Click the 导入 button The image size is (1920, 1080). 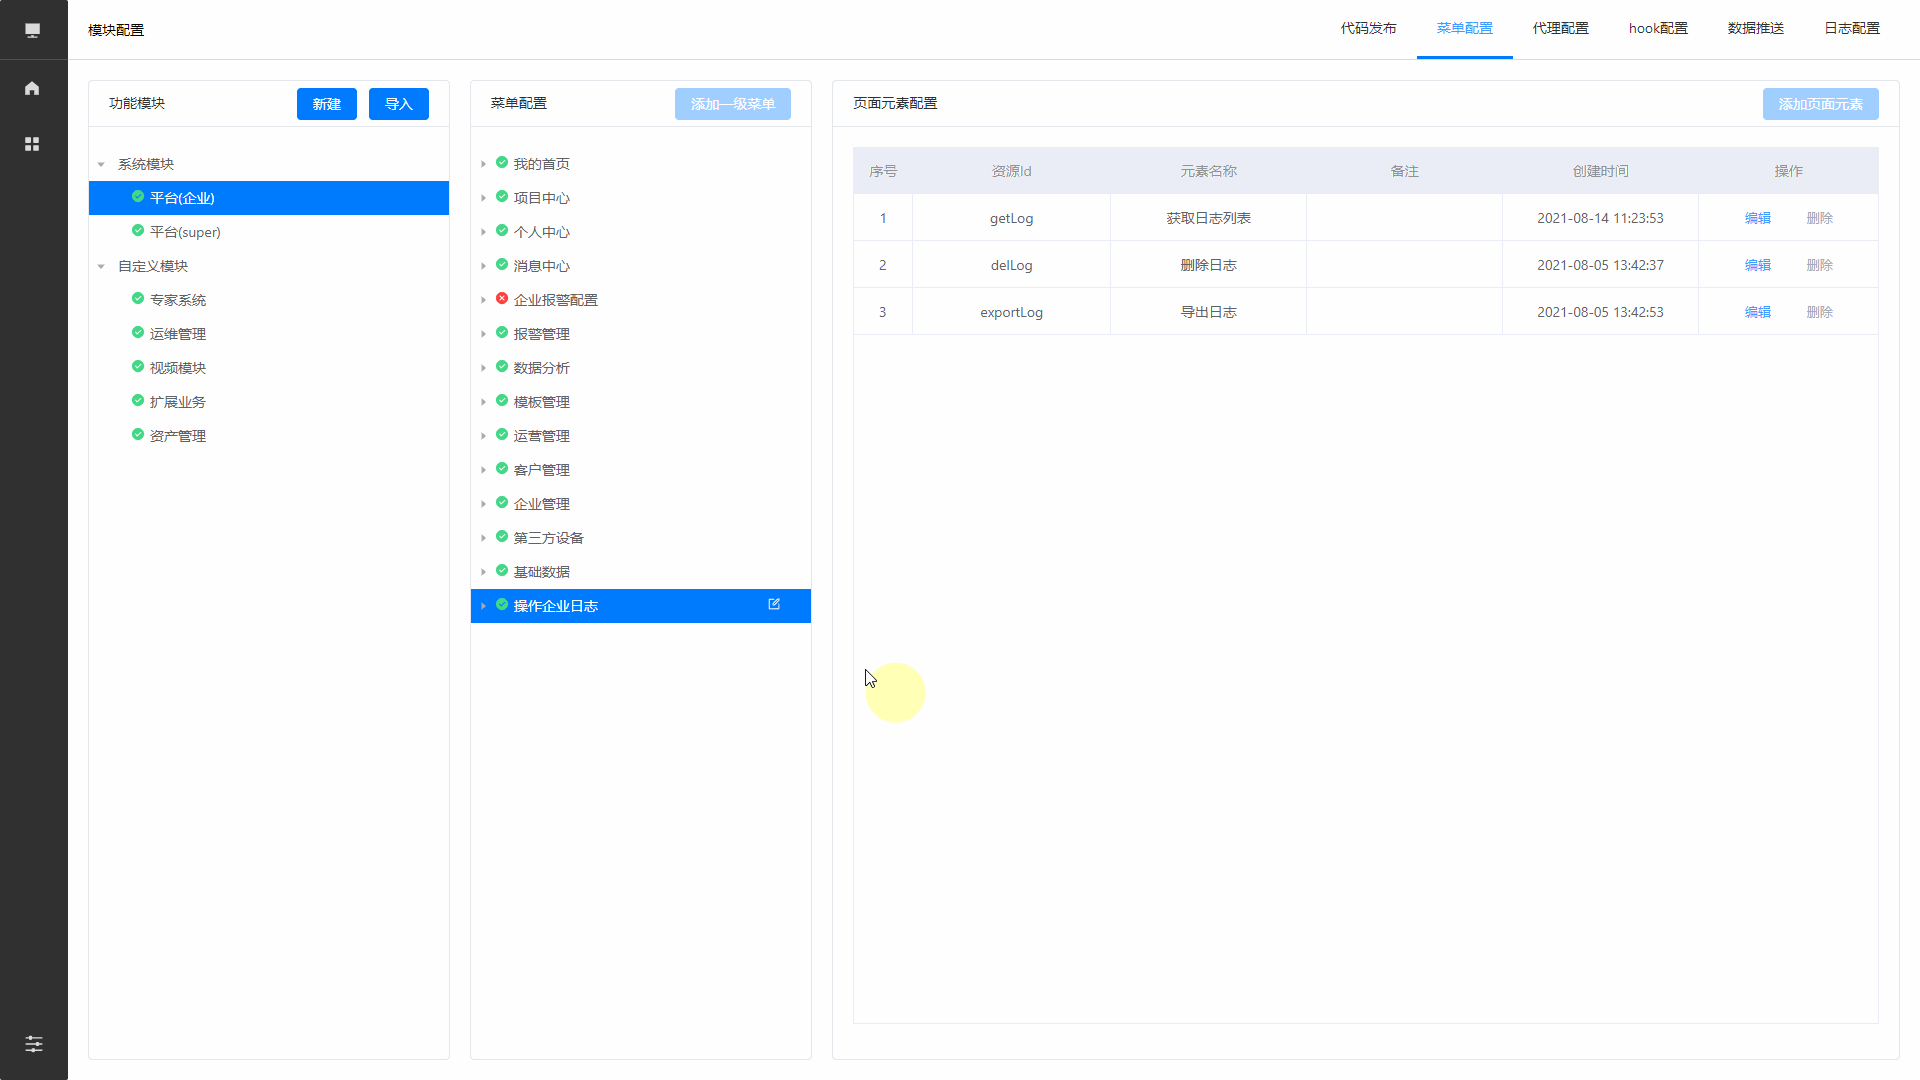coord(398,104)
